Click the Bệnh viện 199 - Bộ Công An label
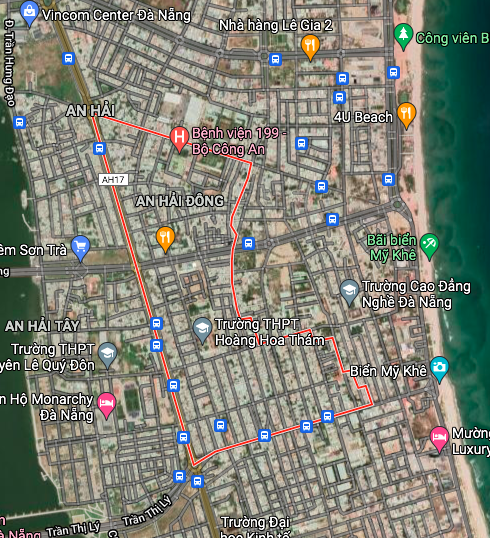 [239, 141]
